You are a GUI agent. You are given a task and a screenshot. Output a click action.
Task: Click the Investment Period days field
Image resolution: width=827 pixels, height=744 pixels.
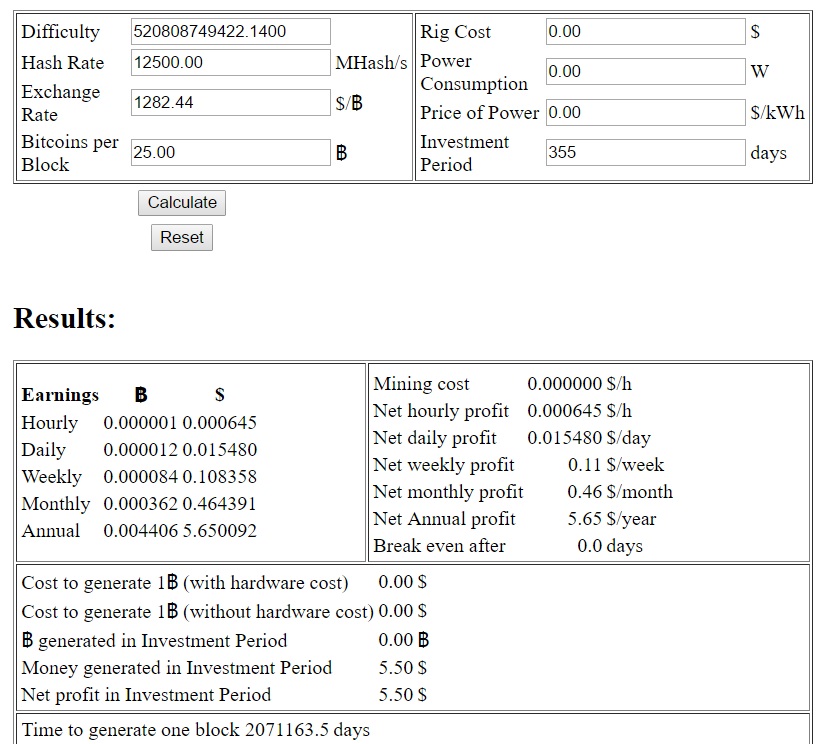click(x=645, y=153)
